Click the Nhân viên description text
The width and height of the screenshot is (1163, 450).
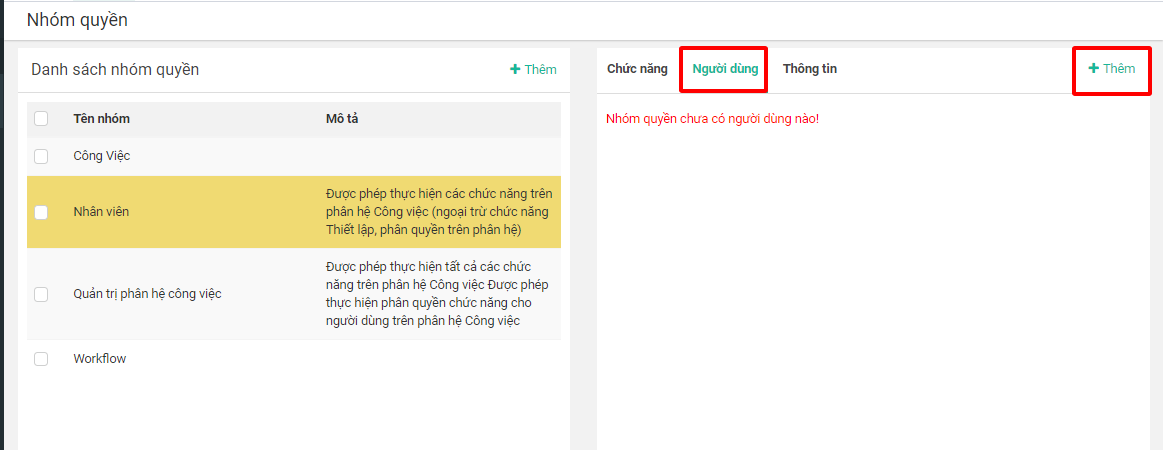(x=438, y=212)
